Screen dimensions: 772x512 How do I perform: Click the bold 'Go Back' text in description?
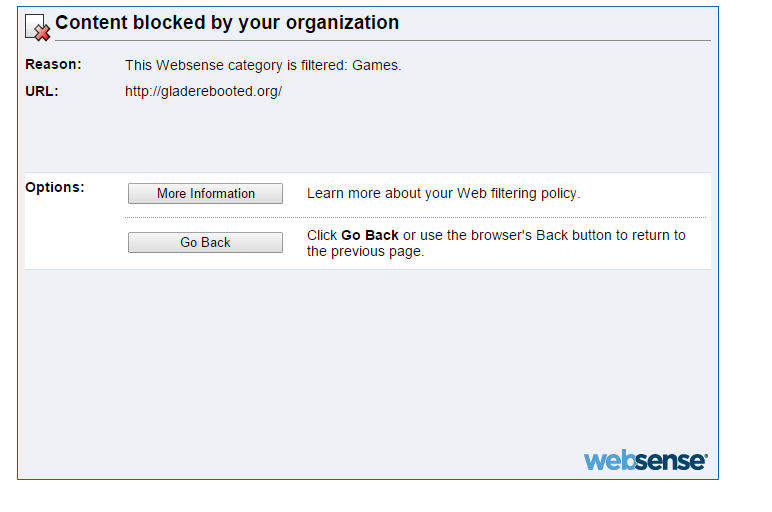click(370, 235)
